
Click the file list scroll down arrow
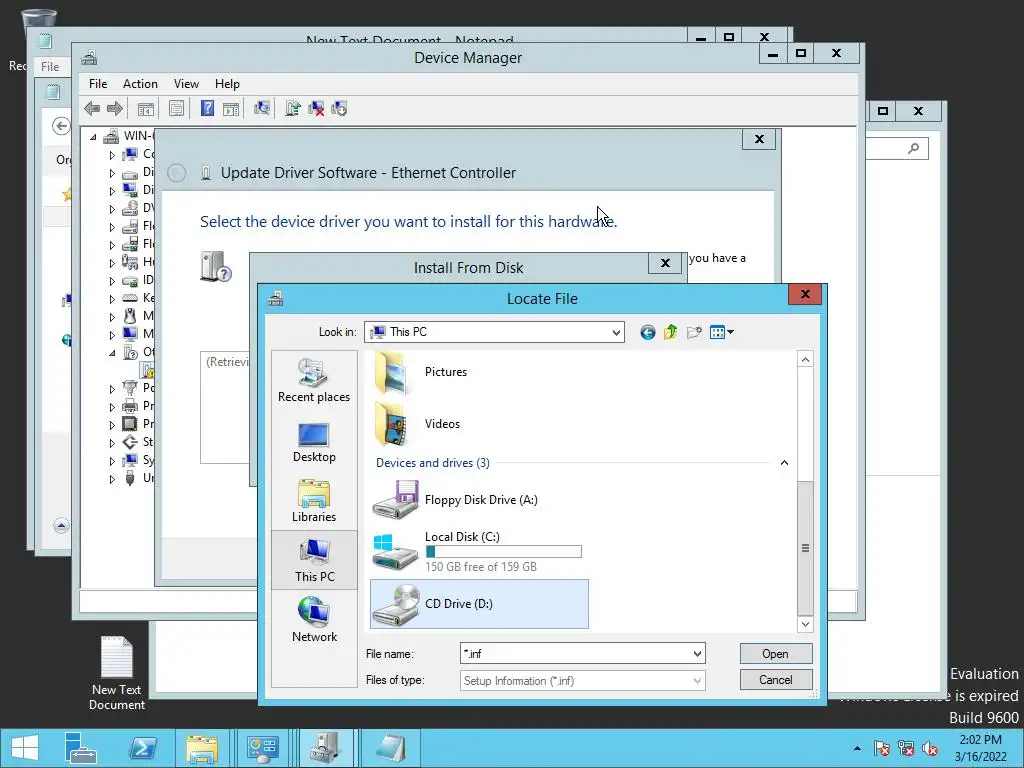(x=805, y=624)
